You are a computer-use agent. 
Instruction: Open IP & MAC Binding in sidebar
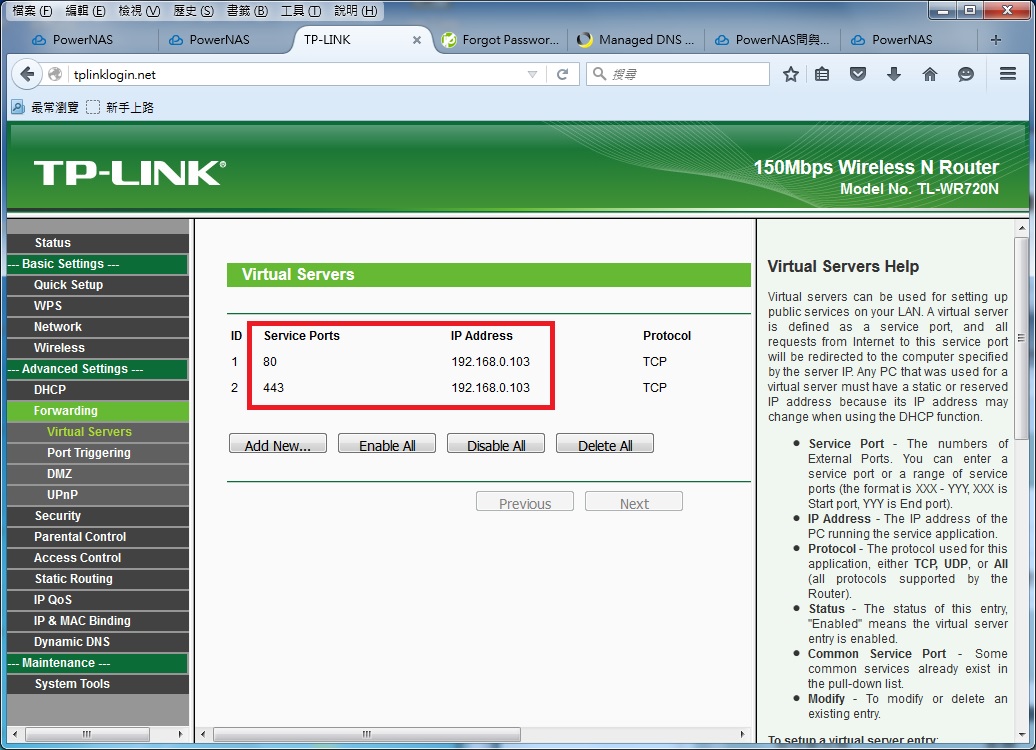tap(98, 620)
